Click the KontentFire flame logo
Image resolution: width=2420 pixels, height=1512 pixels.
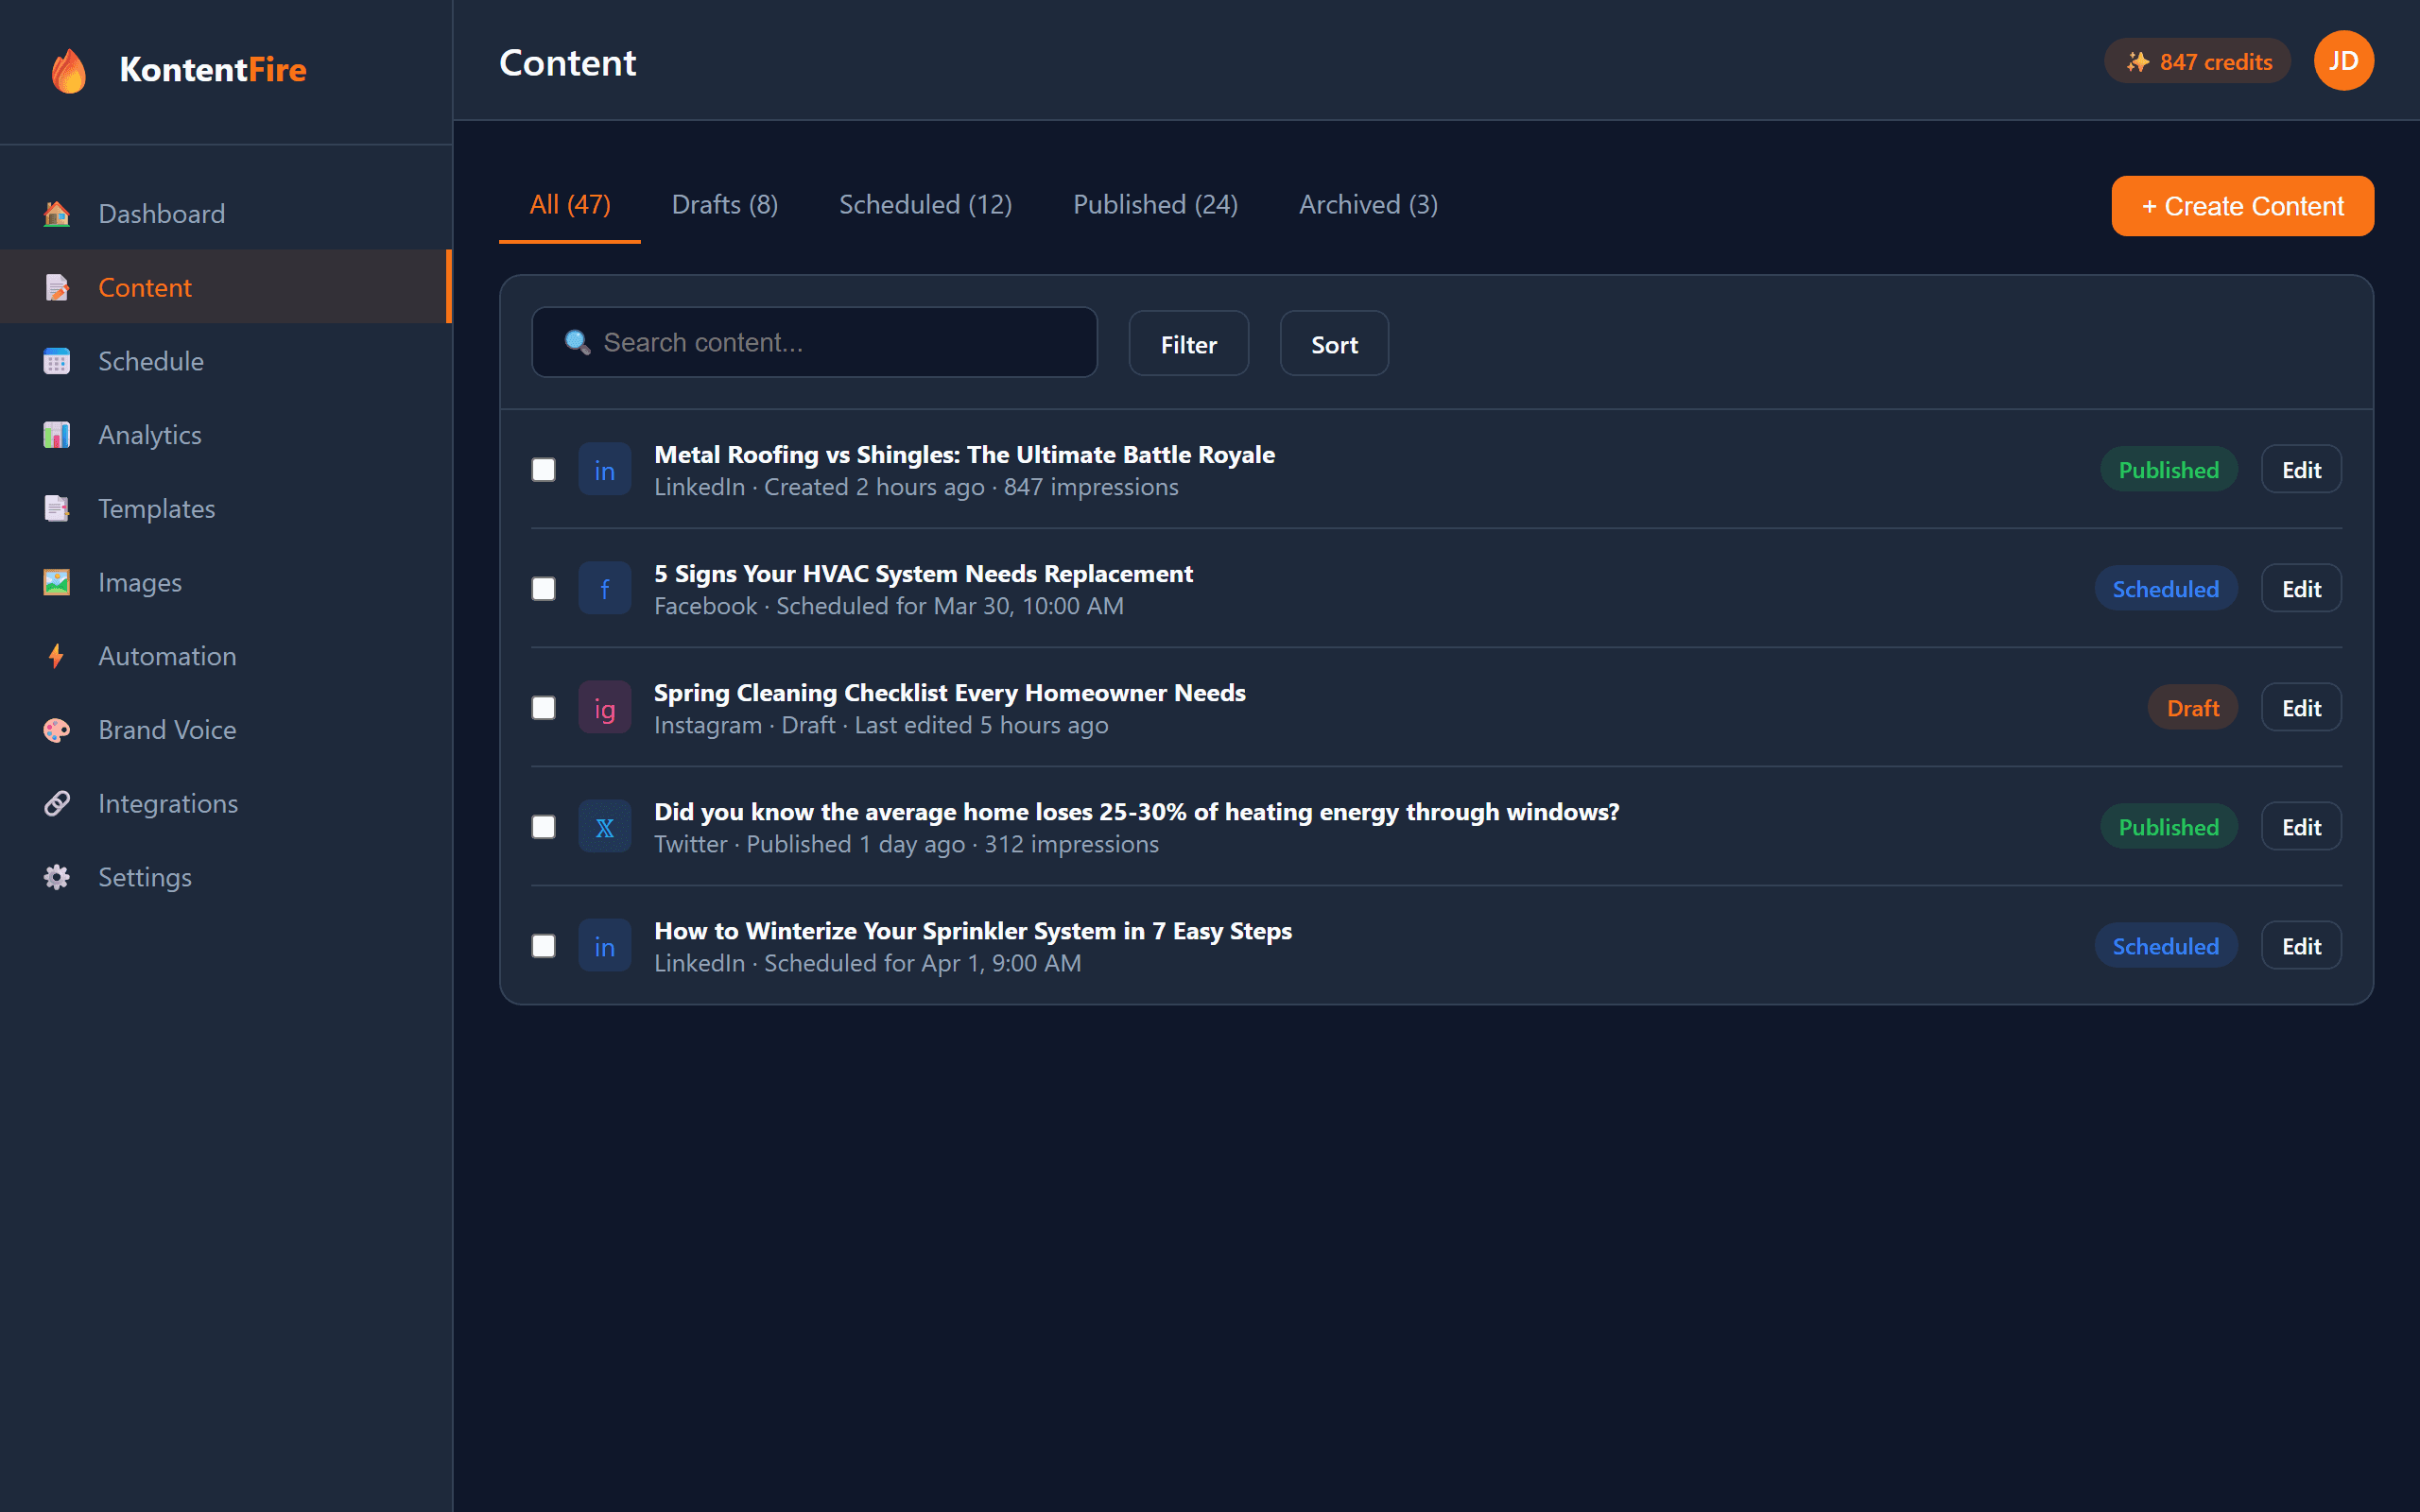(x=68, y=70)
